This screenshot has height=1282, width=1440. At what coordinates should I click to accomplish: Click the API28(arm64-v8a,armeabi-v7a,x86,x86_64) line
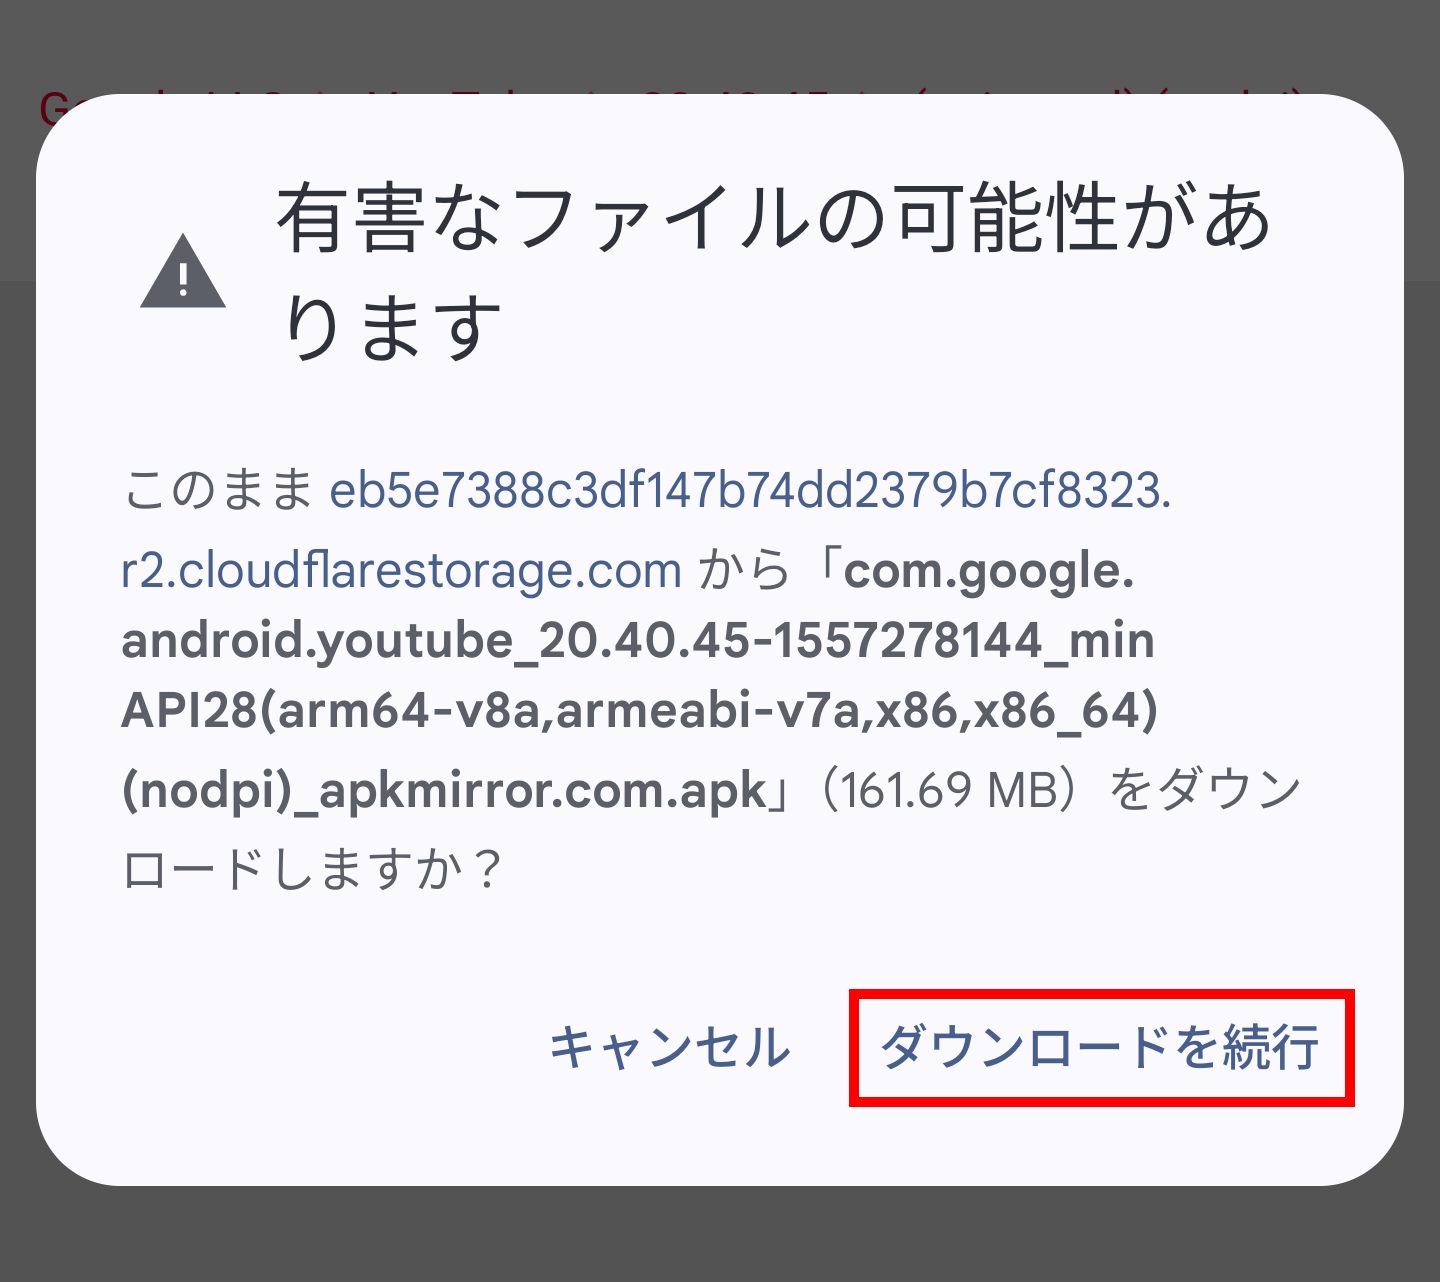(640, 711)
